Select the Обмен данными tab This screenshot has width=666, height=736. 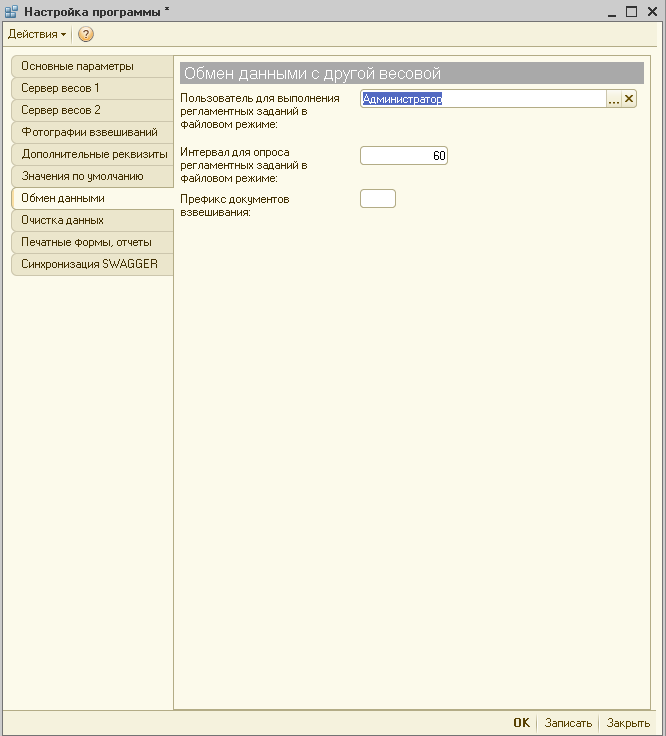click(63, 198)
